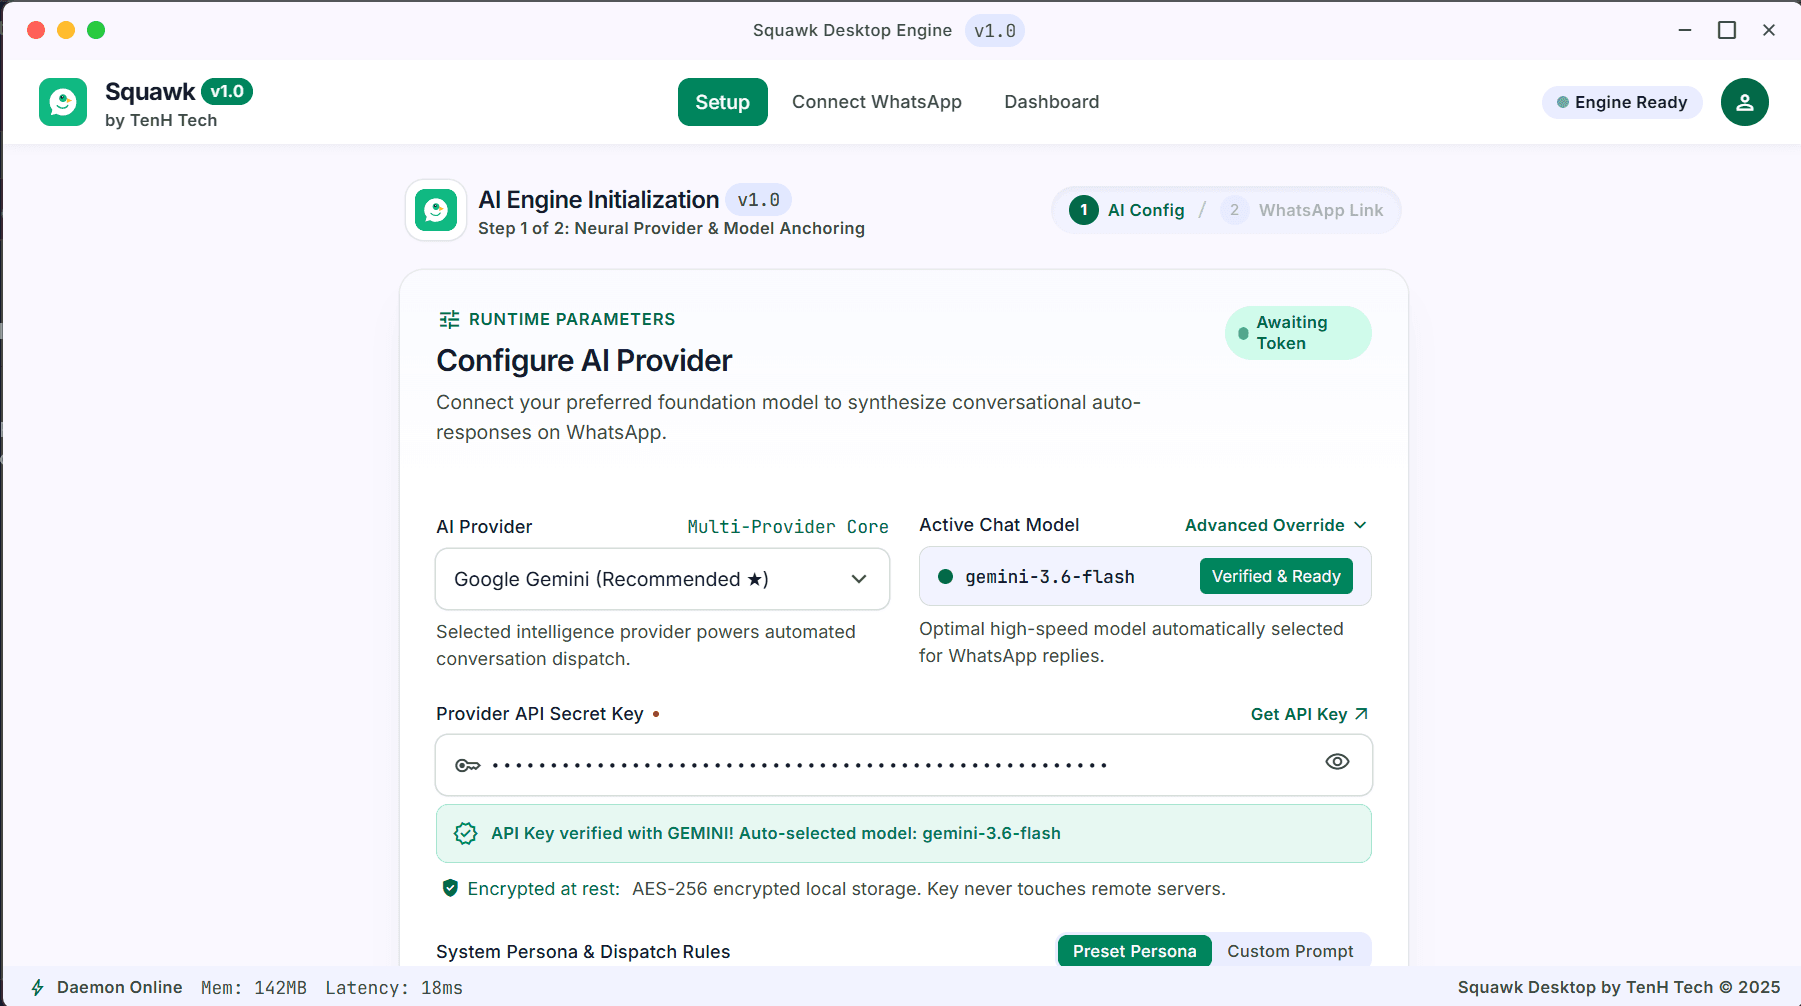
Task: Go to Connect WhatsApp tab
Action: pos(877,102)
